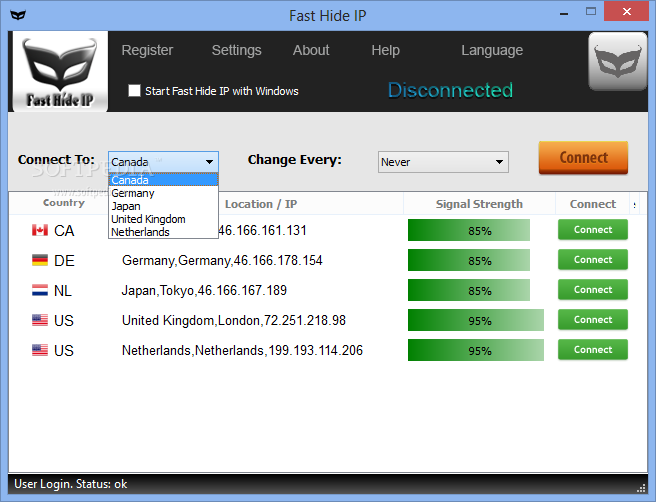The width and height of the screenshot is (656, 502).
Task: Select Germany in the dropdown list
Action: pos(163,193)
